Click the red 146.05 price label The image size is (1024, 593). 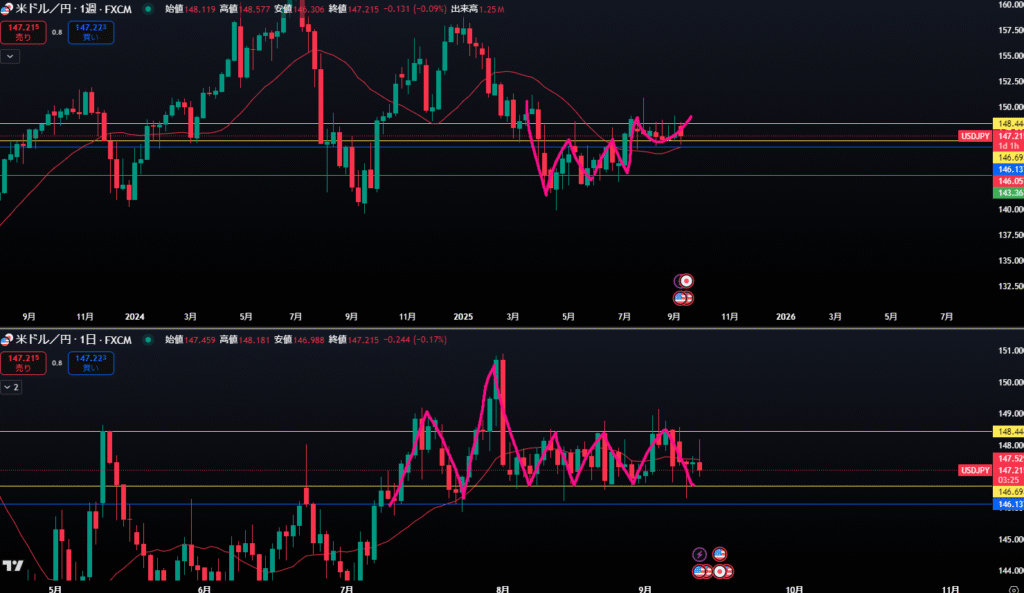tap(1008, 181)
